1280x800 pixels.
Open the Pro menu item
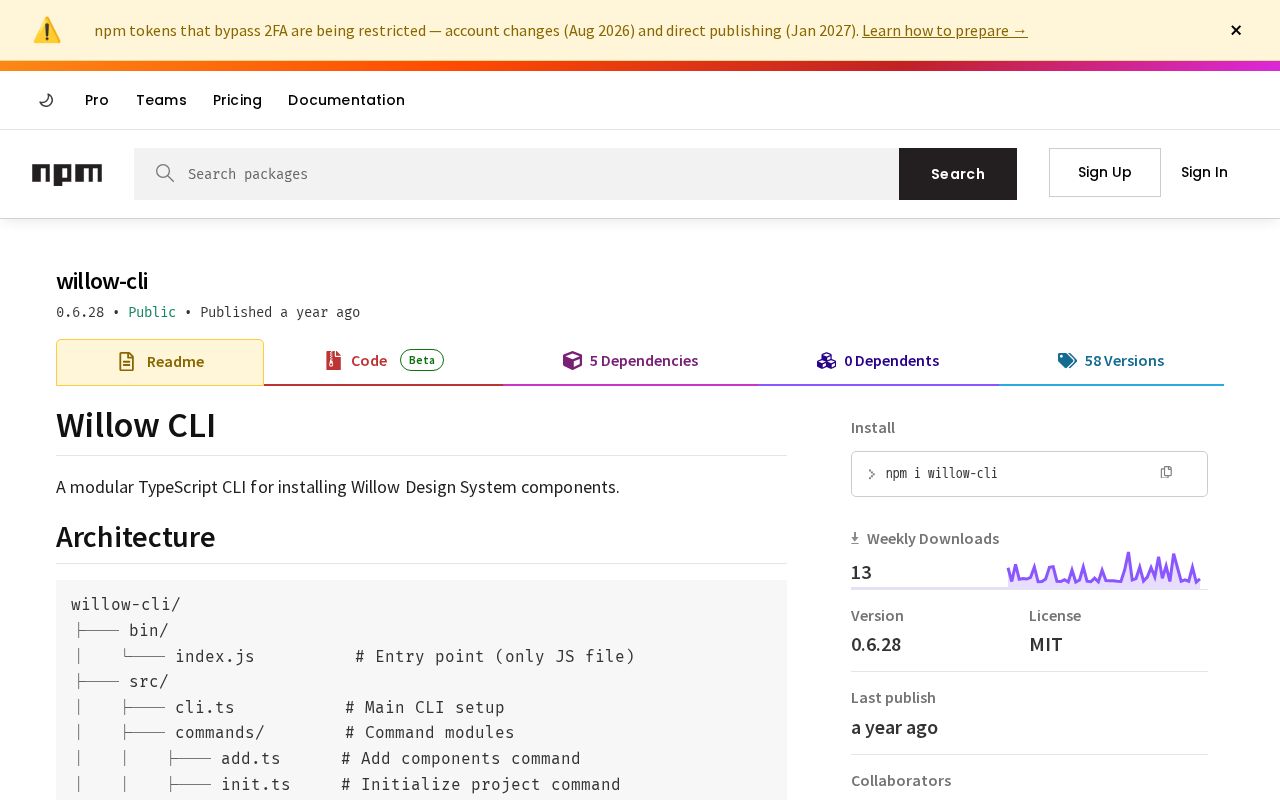[97, 100]
